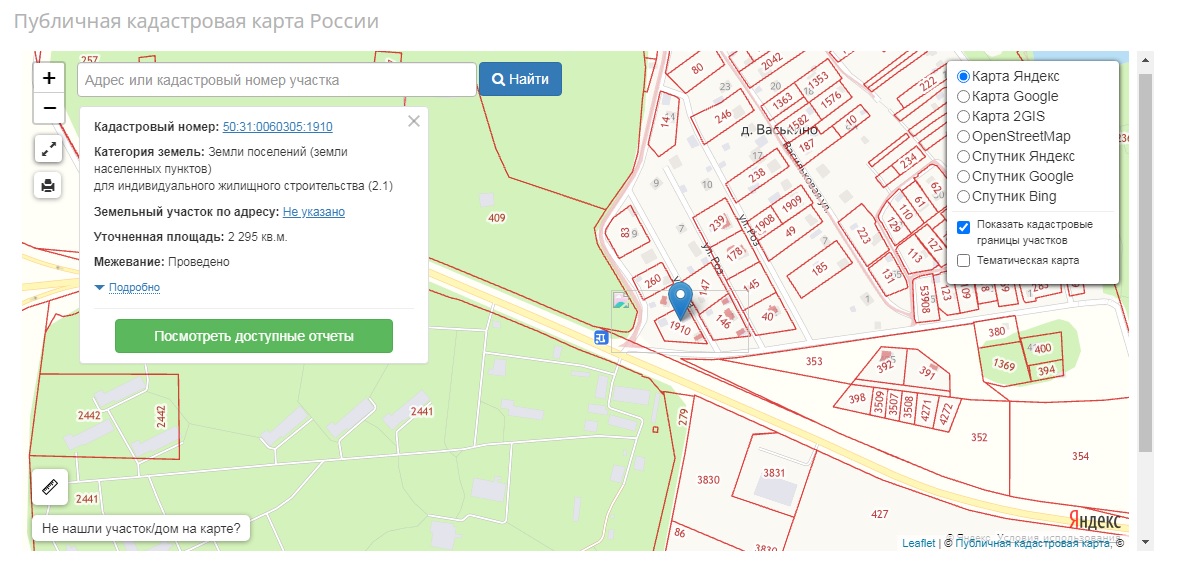Close the cadastral info popup
The width and height of the screenshot is (1178, 576).
pos(414,121)
